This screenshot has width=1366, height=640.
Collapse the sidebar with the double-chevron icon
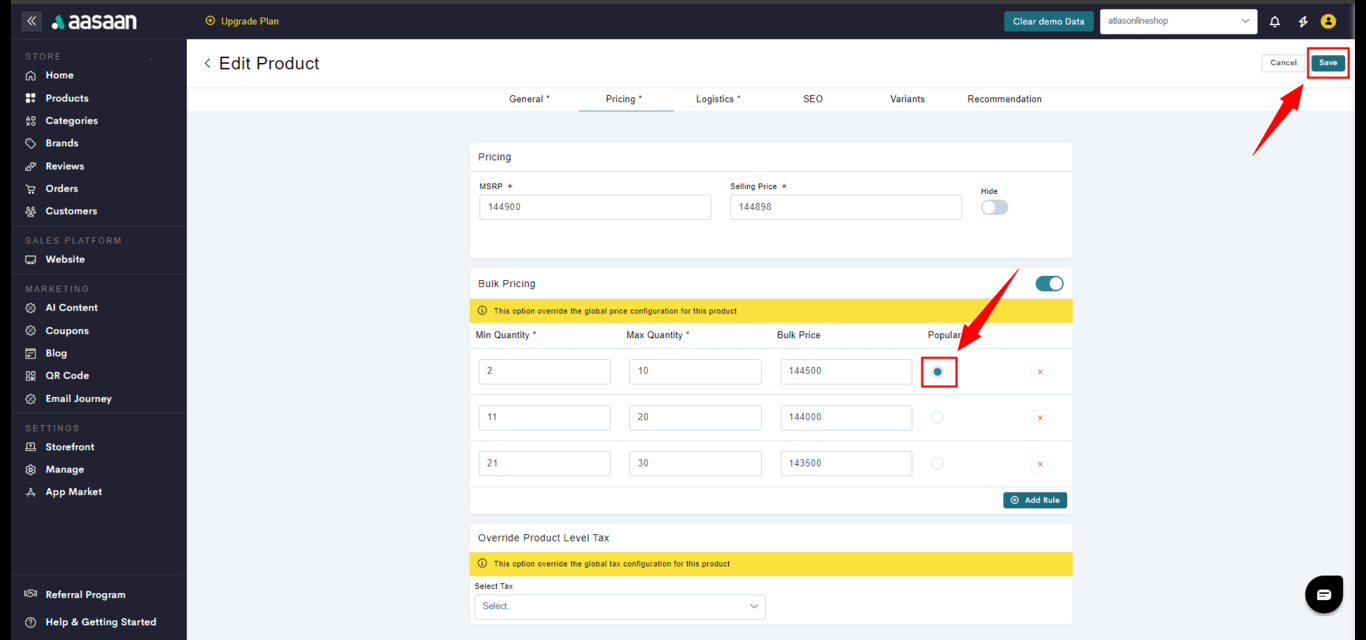click(32, 21)
